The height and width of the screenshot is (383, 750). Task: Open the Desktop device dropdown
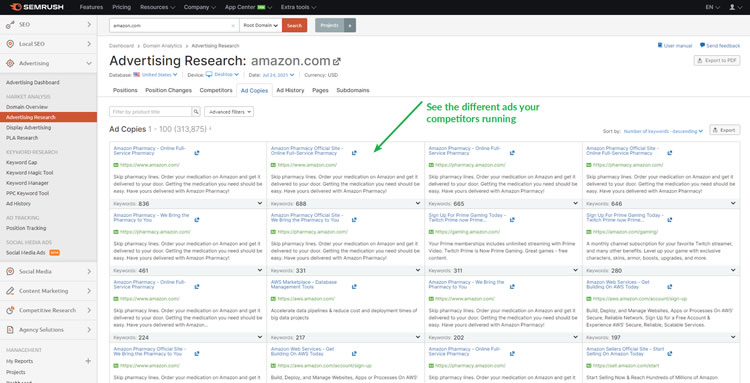pos(222,75)
